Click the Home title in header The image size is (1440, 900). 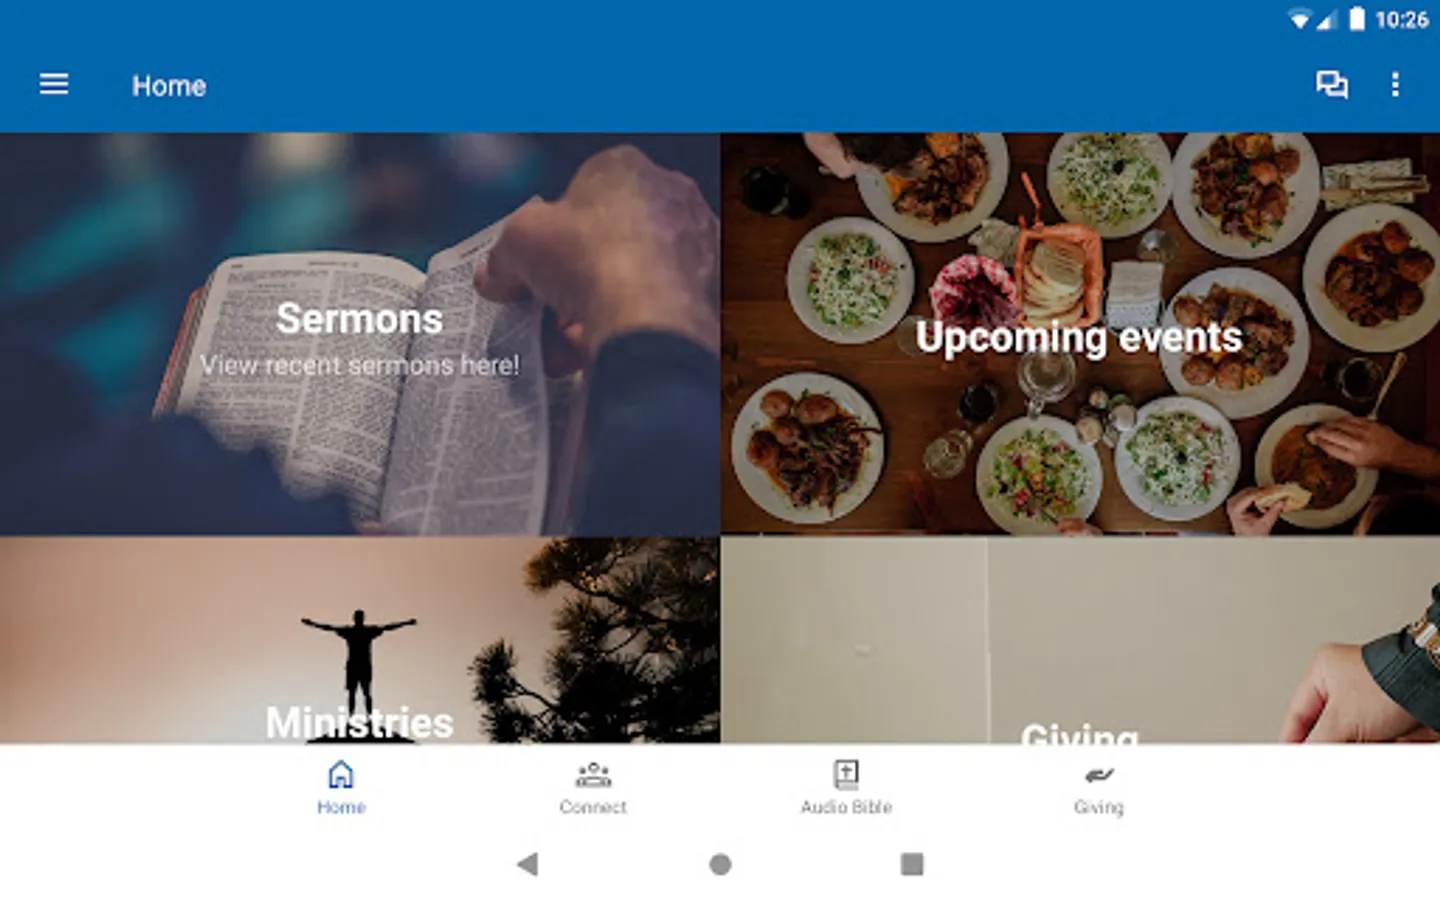point(169,86)
